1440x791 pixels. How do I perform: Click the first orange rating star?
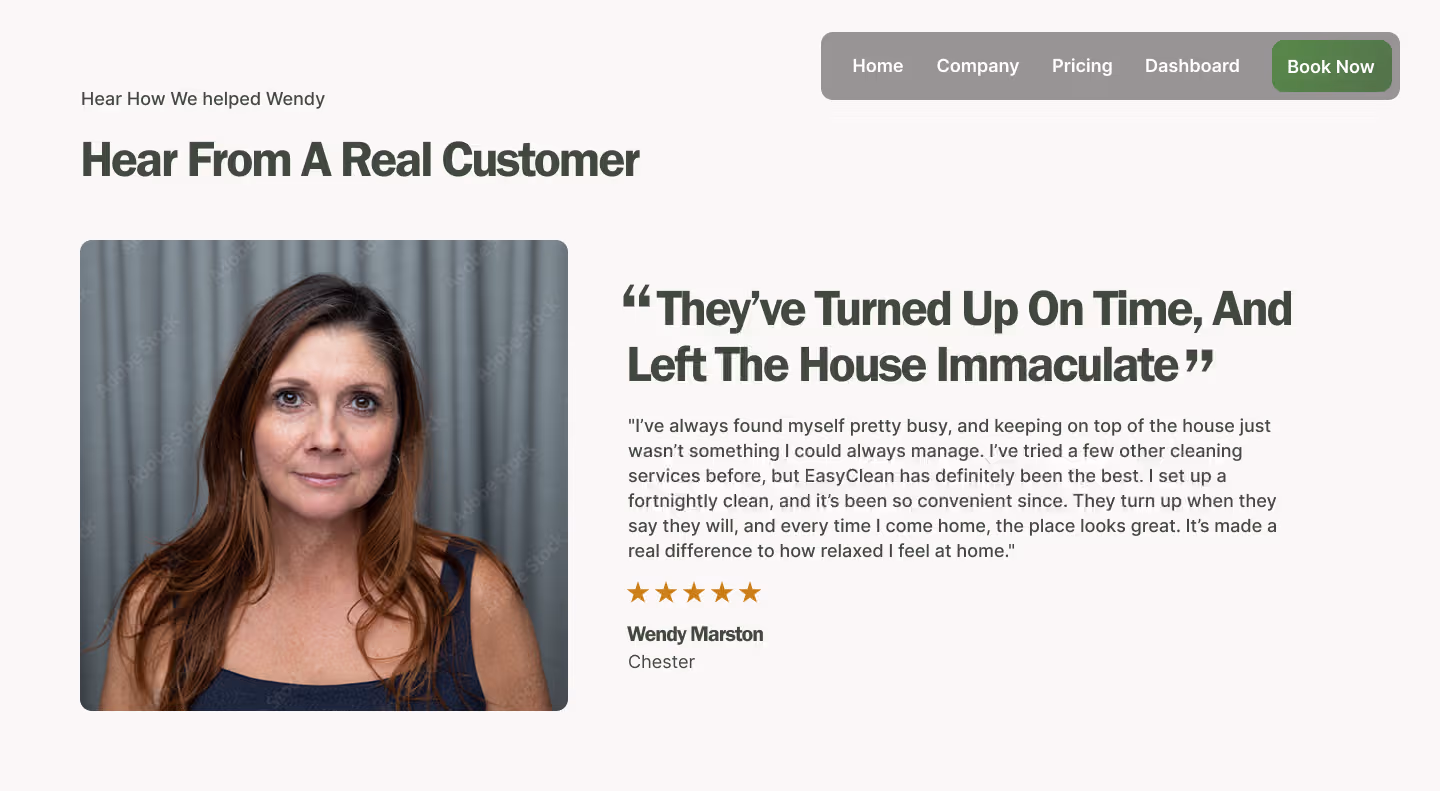[x=638, y=593]
